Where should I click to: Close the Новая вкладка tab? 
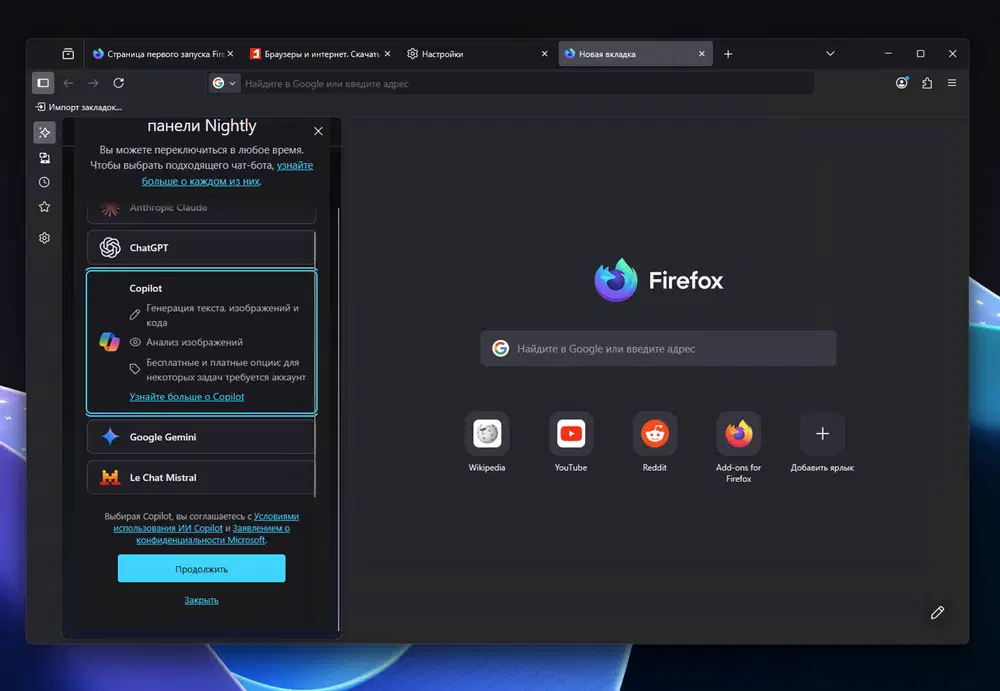(x=702, y=54)
